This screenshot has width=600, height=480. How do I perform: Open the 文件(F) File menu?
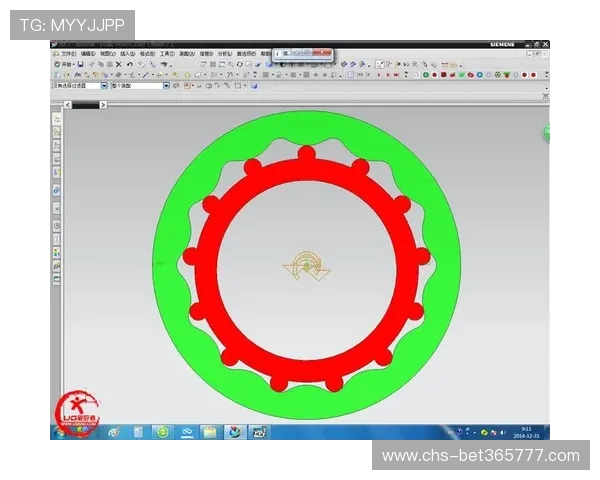[69, 54]
